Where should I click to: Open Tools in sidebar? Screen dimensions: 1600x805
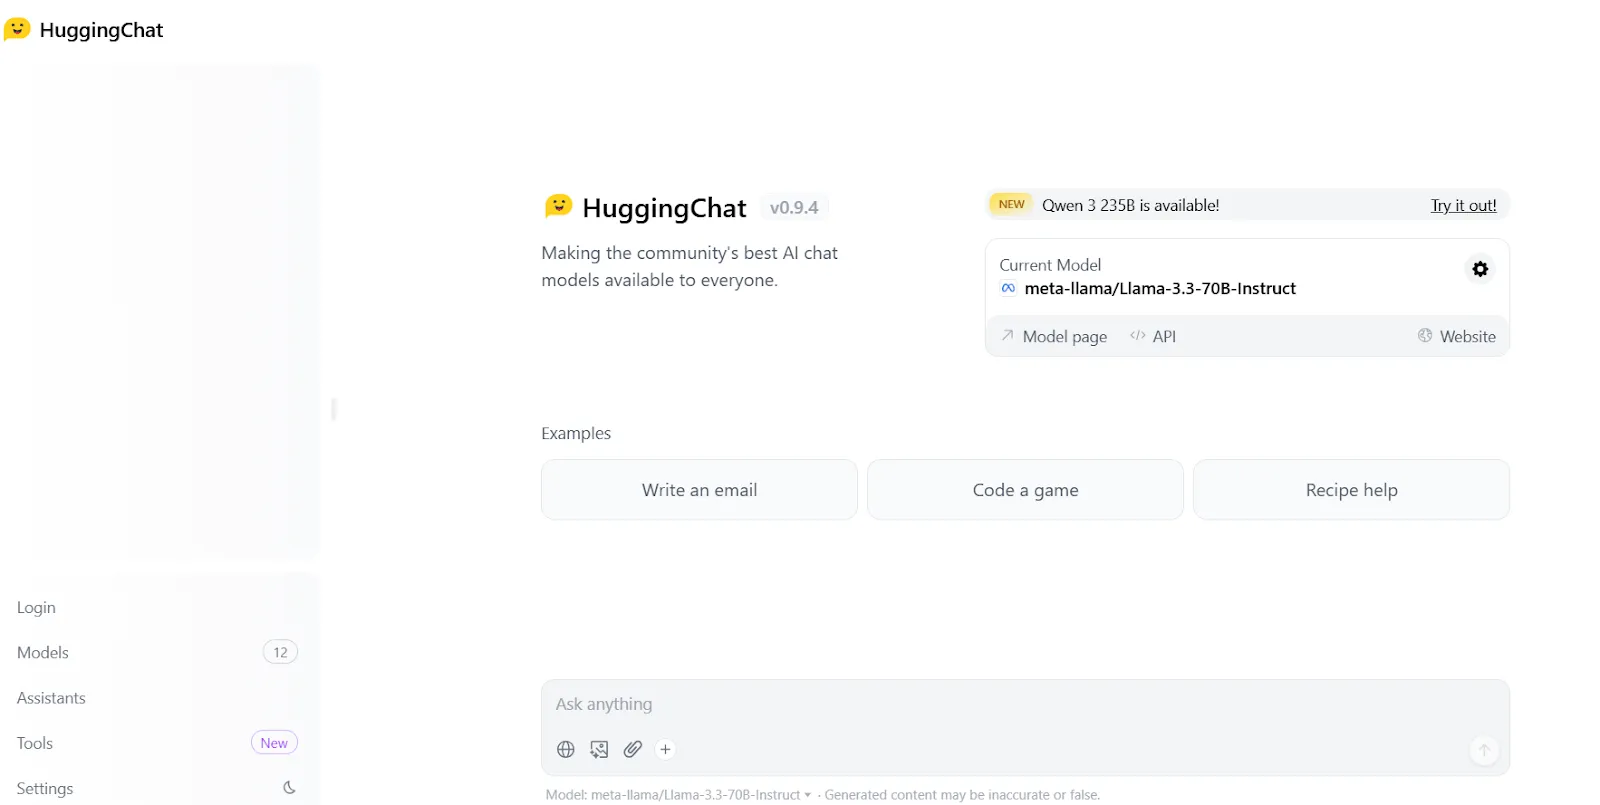click(x=35, y=743)
